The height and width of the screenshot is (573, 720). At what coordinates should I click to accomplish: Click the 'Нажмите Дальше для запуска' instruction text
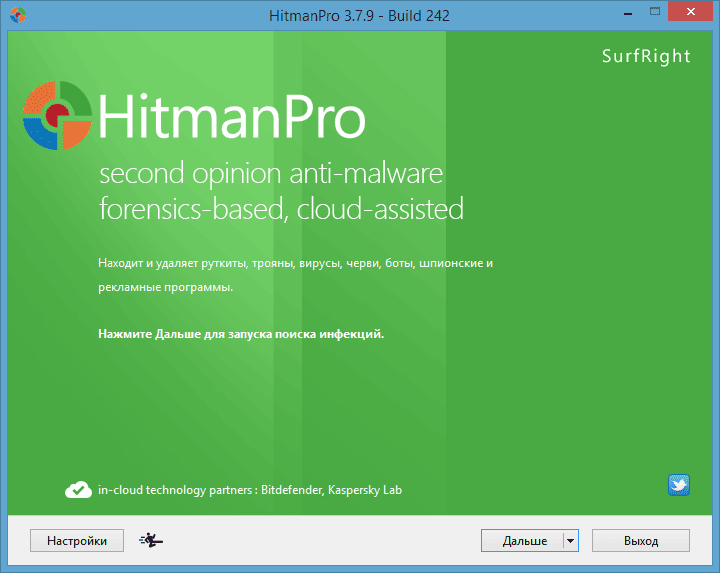[241, 334]
